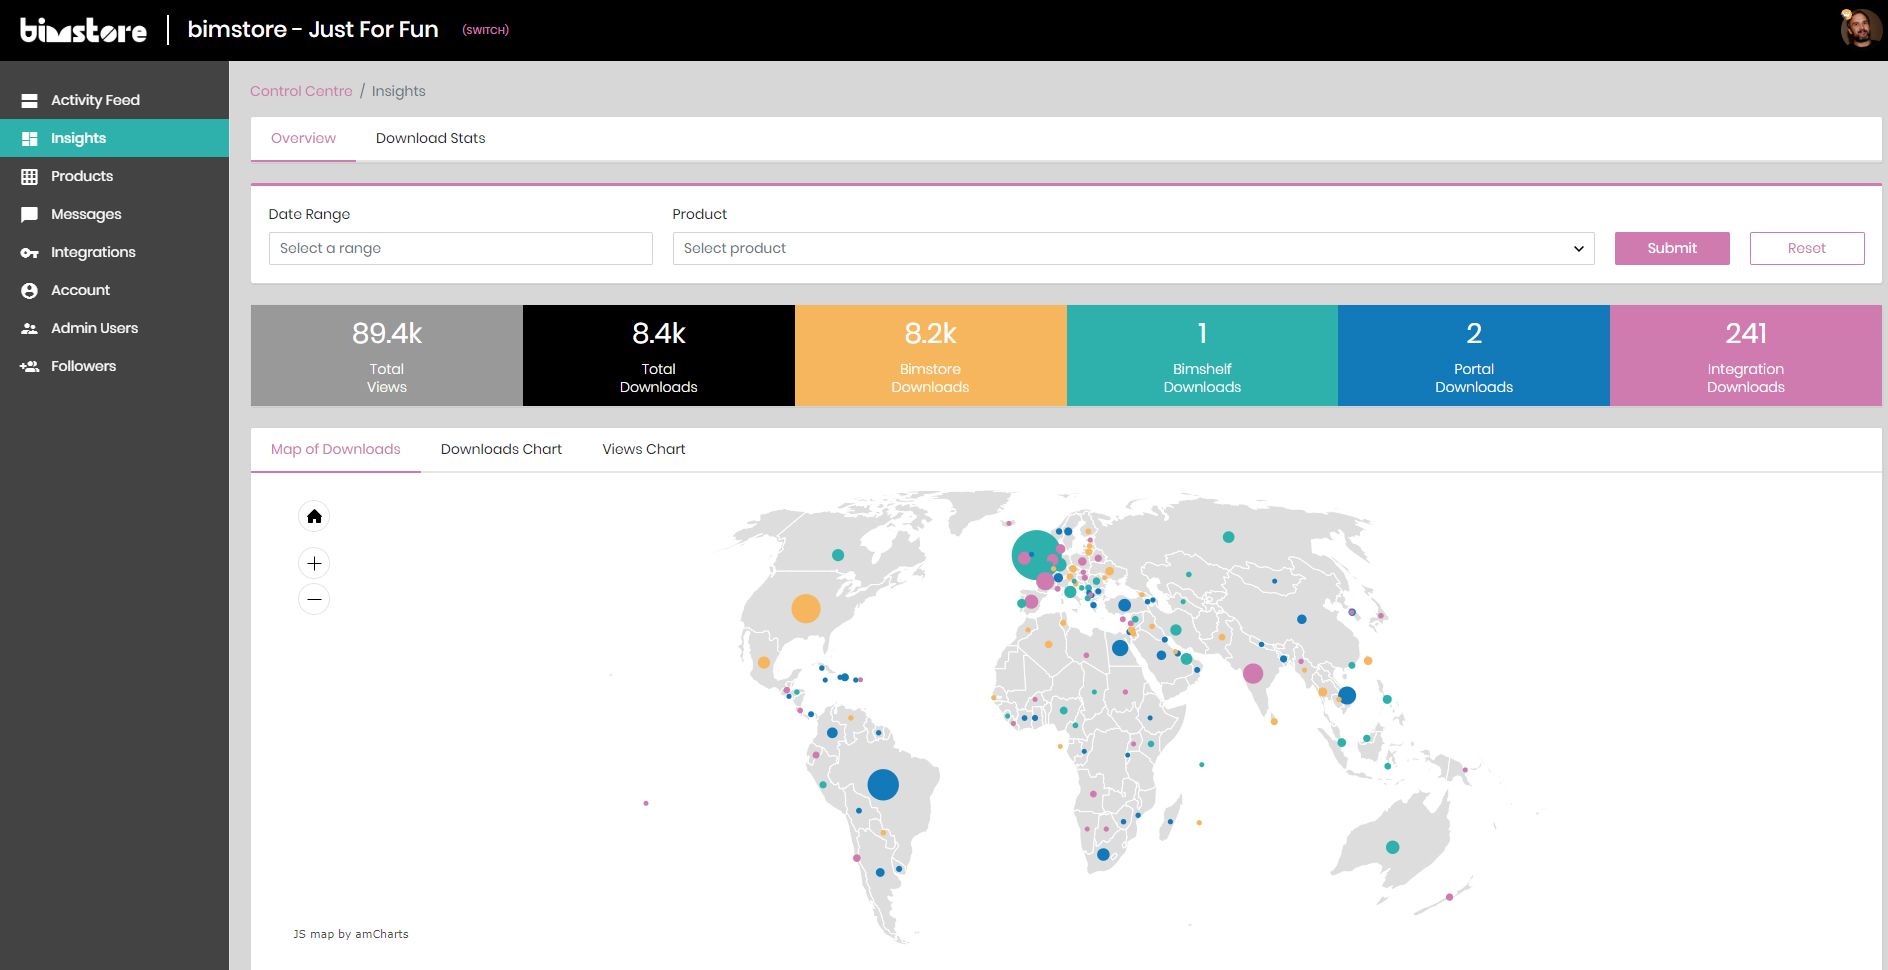Click the Messages speech bubble icon
The image size is (1888, 970).
tap(30, 214)
